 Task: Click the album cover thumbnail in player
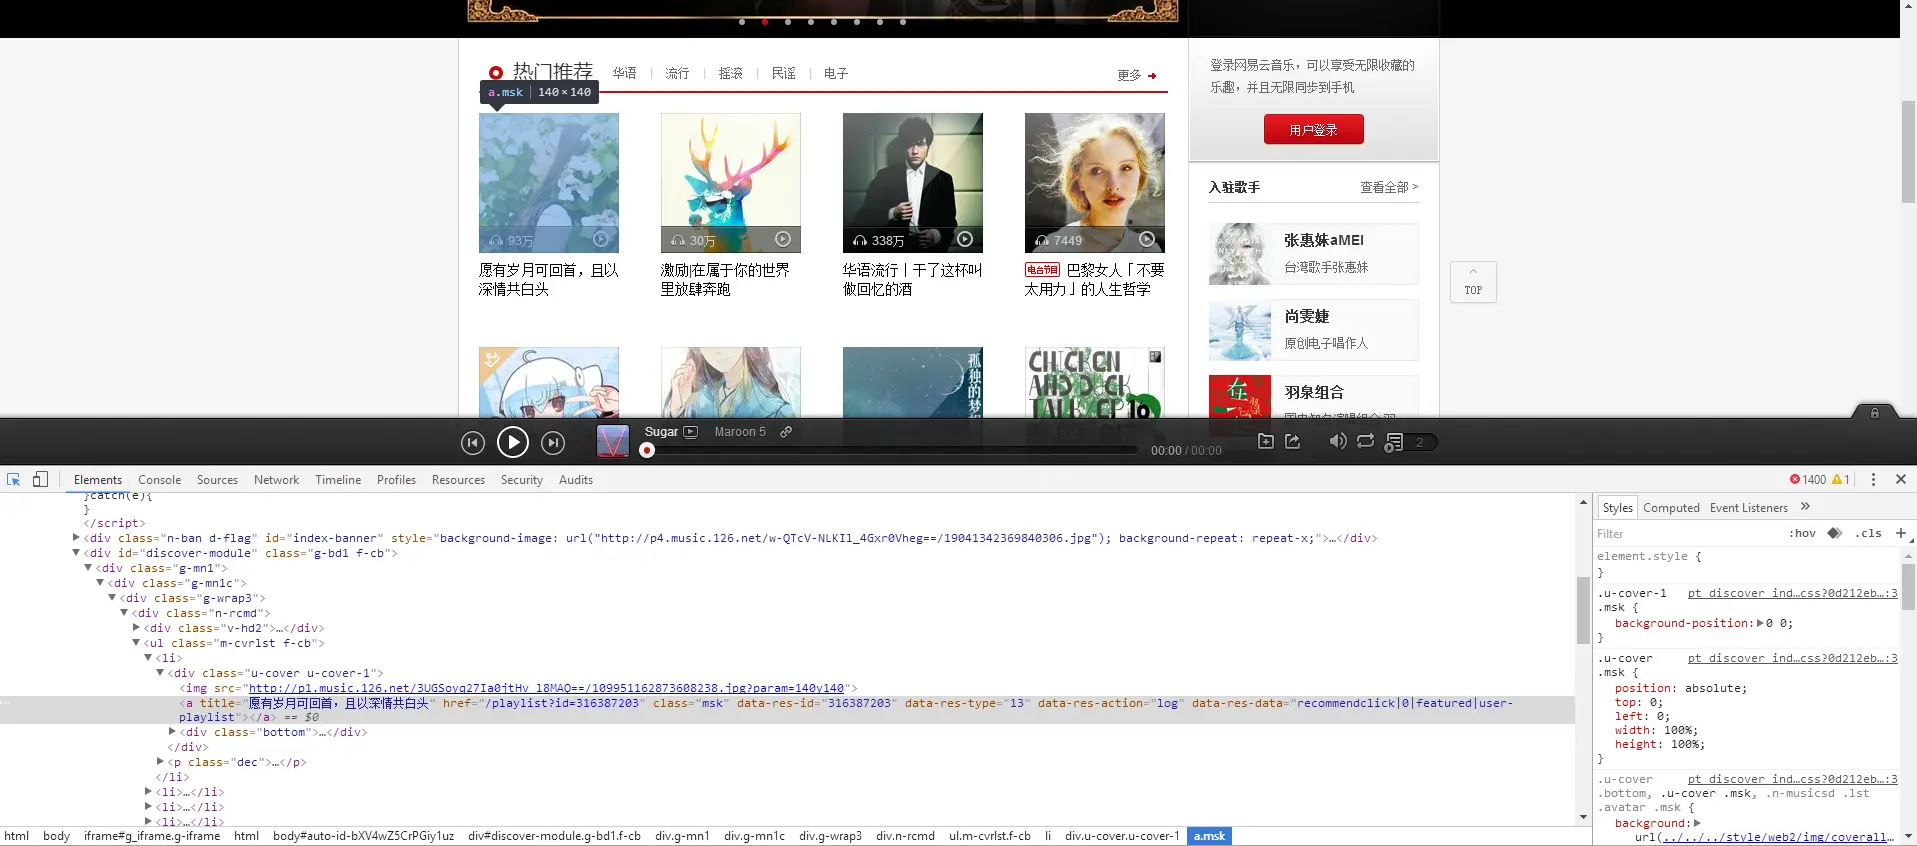612,441
